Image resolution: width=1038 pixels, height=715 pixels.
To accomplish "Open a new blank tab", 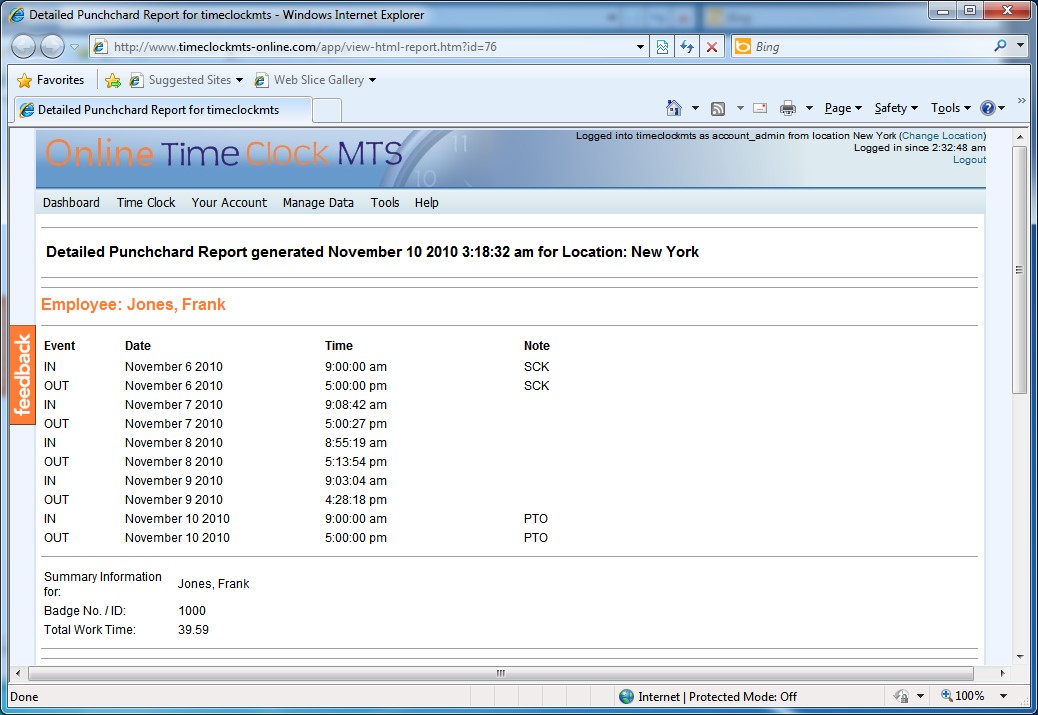I will [326, 110].
